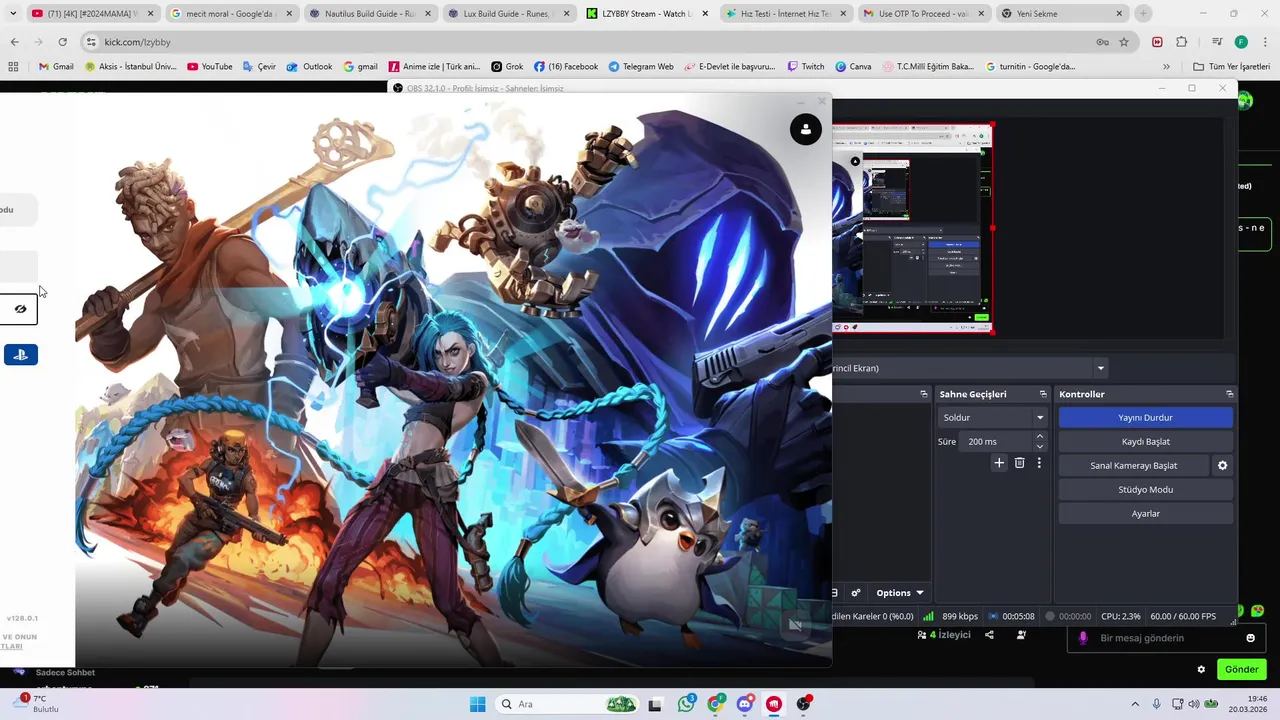Screen dimensions: 1280x720
Task: Open browser extensions puzzle icon
Action: tap(1182, 42)
